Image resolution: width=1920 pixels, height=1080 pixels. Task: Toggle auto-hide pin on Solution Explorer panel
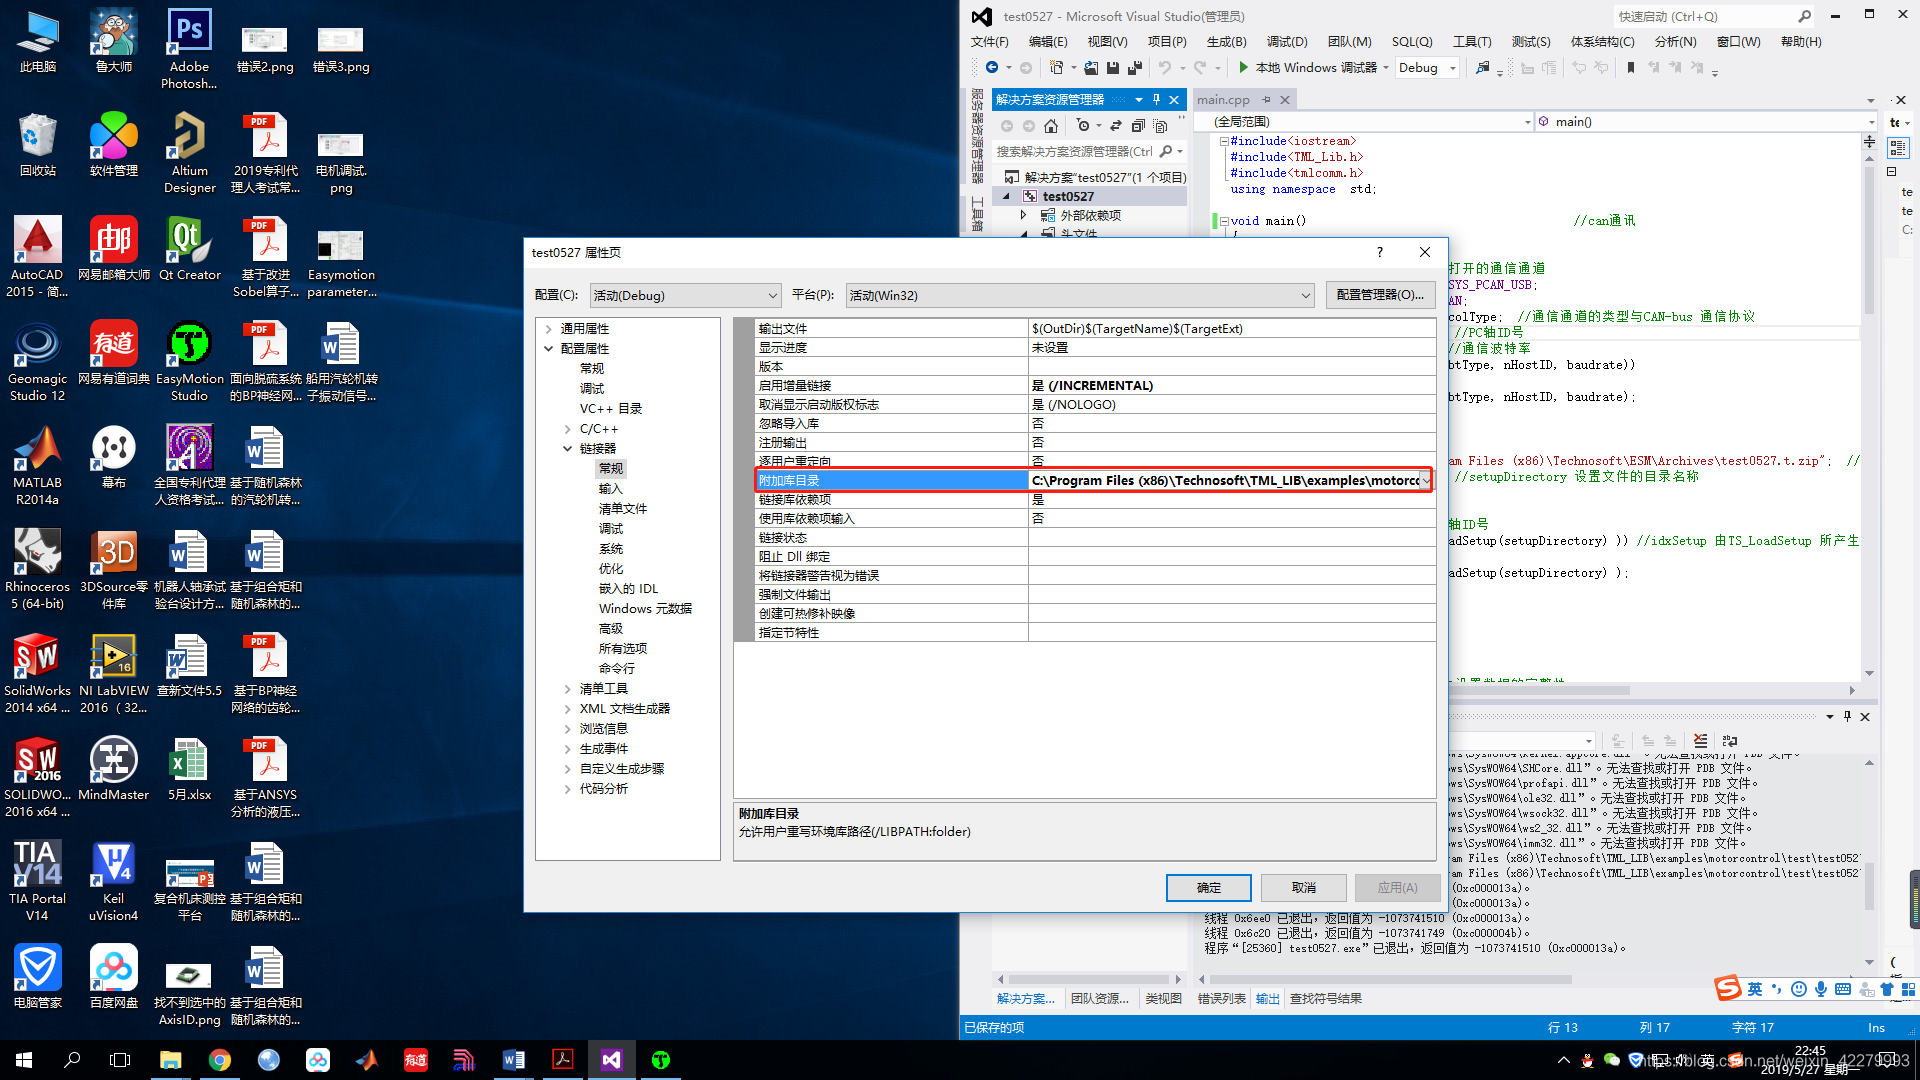pyautogui.click(x=1157, y=99)
